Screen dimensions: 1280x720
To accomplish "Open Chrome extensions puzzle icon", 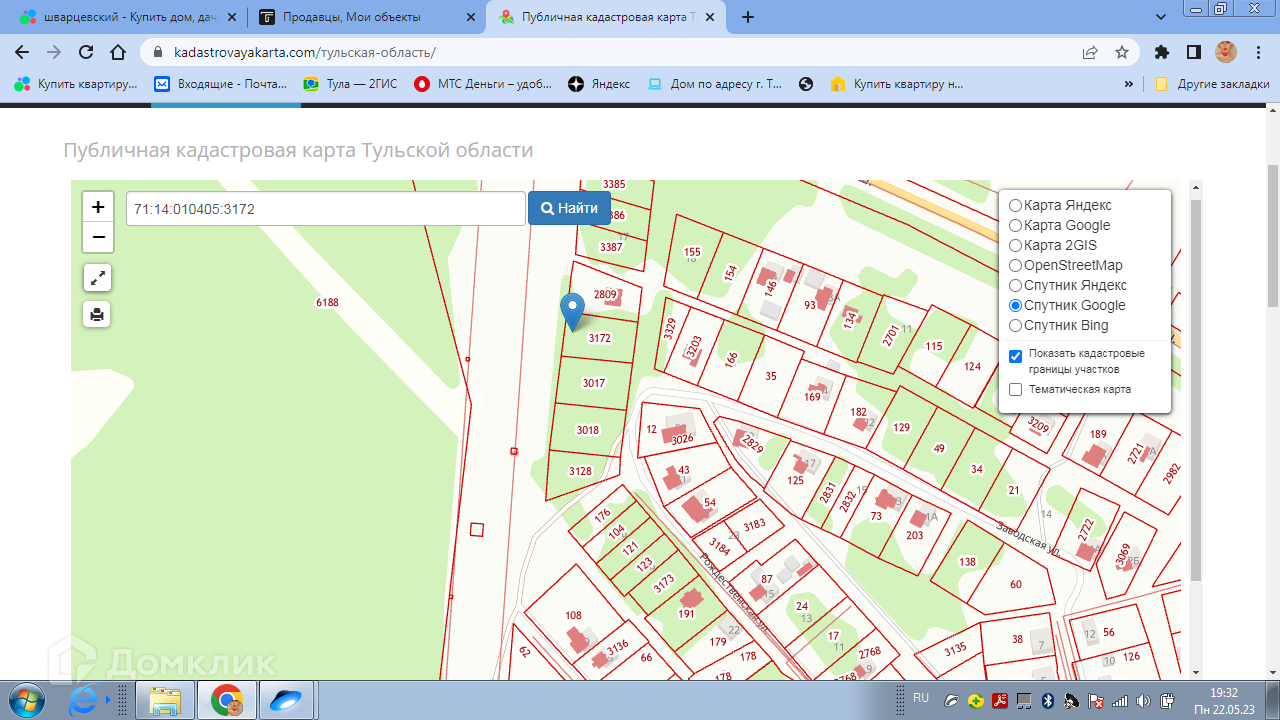I will click(1161, 53).
